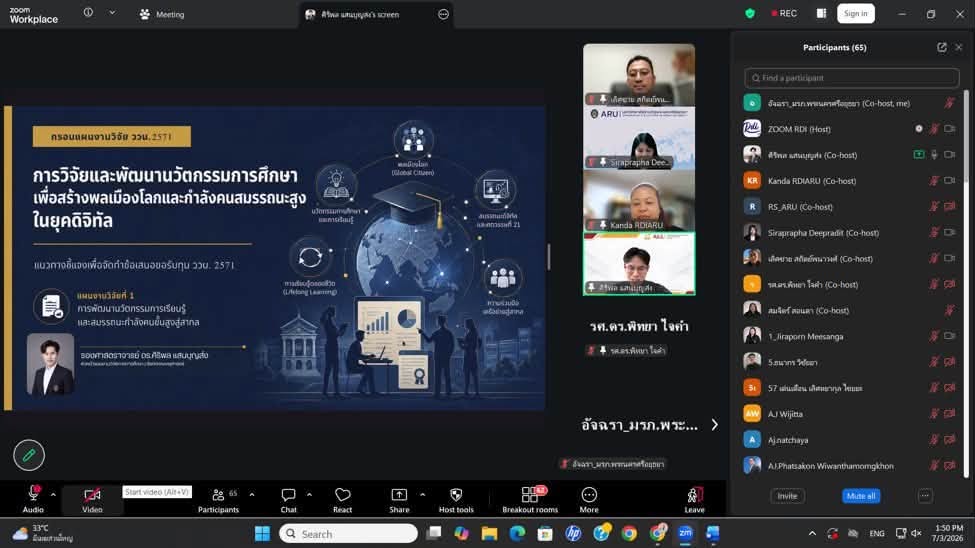Screen dimensions: 975x548
Task: Expand the Share options arrow
Action: (423, 495)
